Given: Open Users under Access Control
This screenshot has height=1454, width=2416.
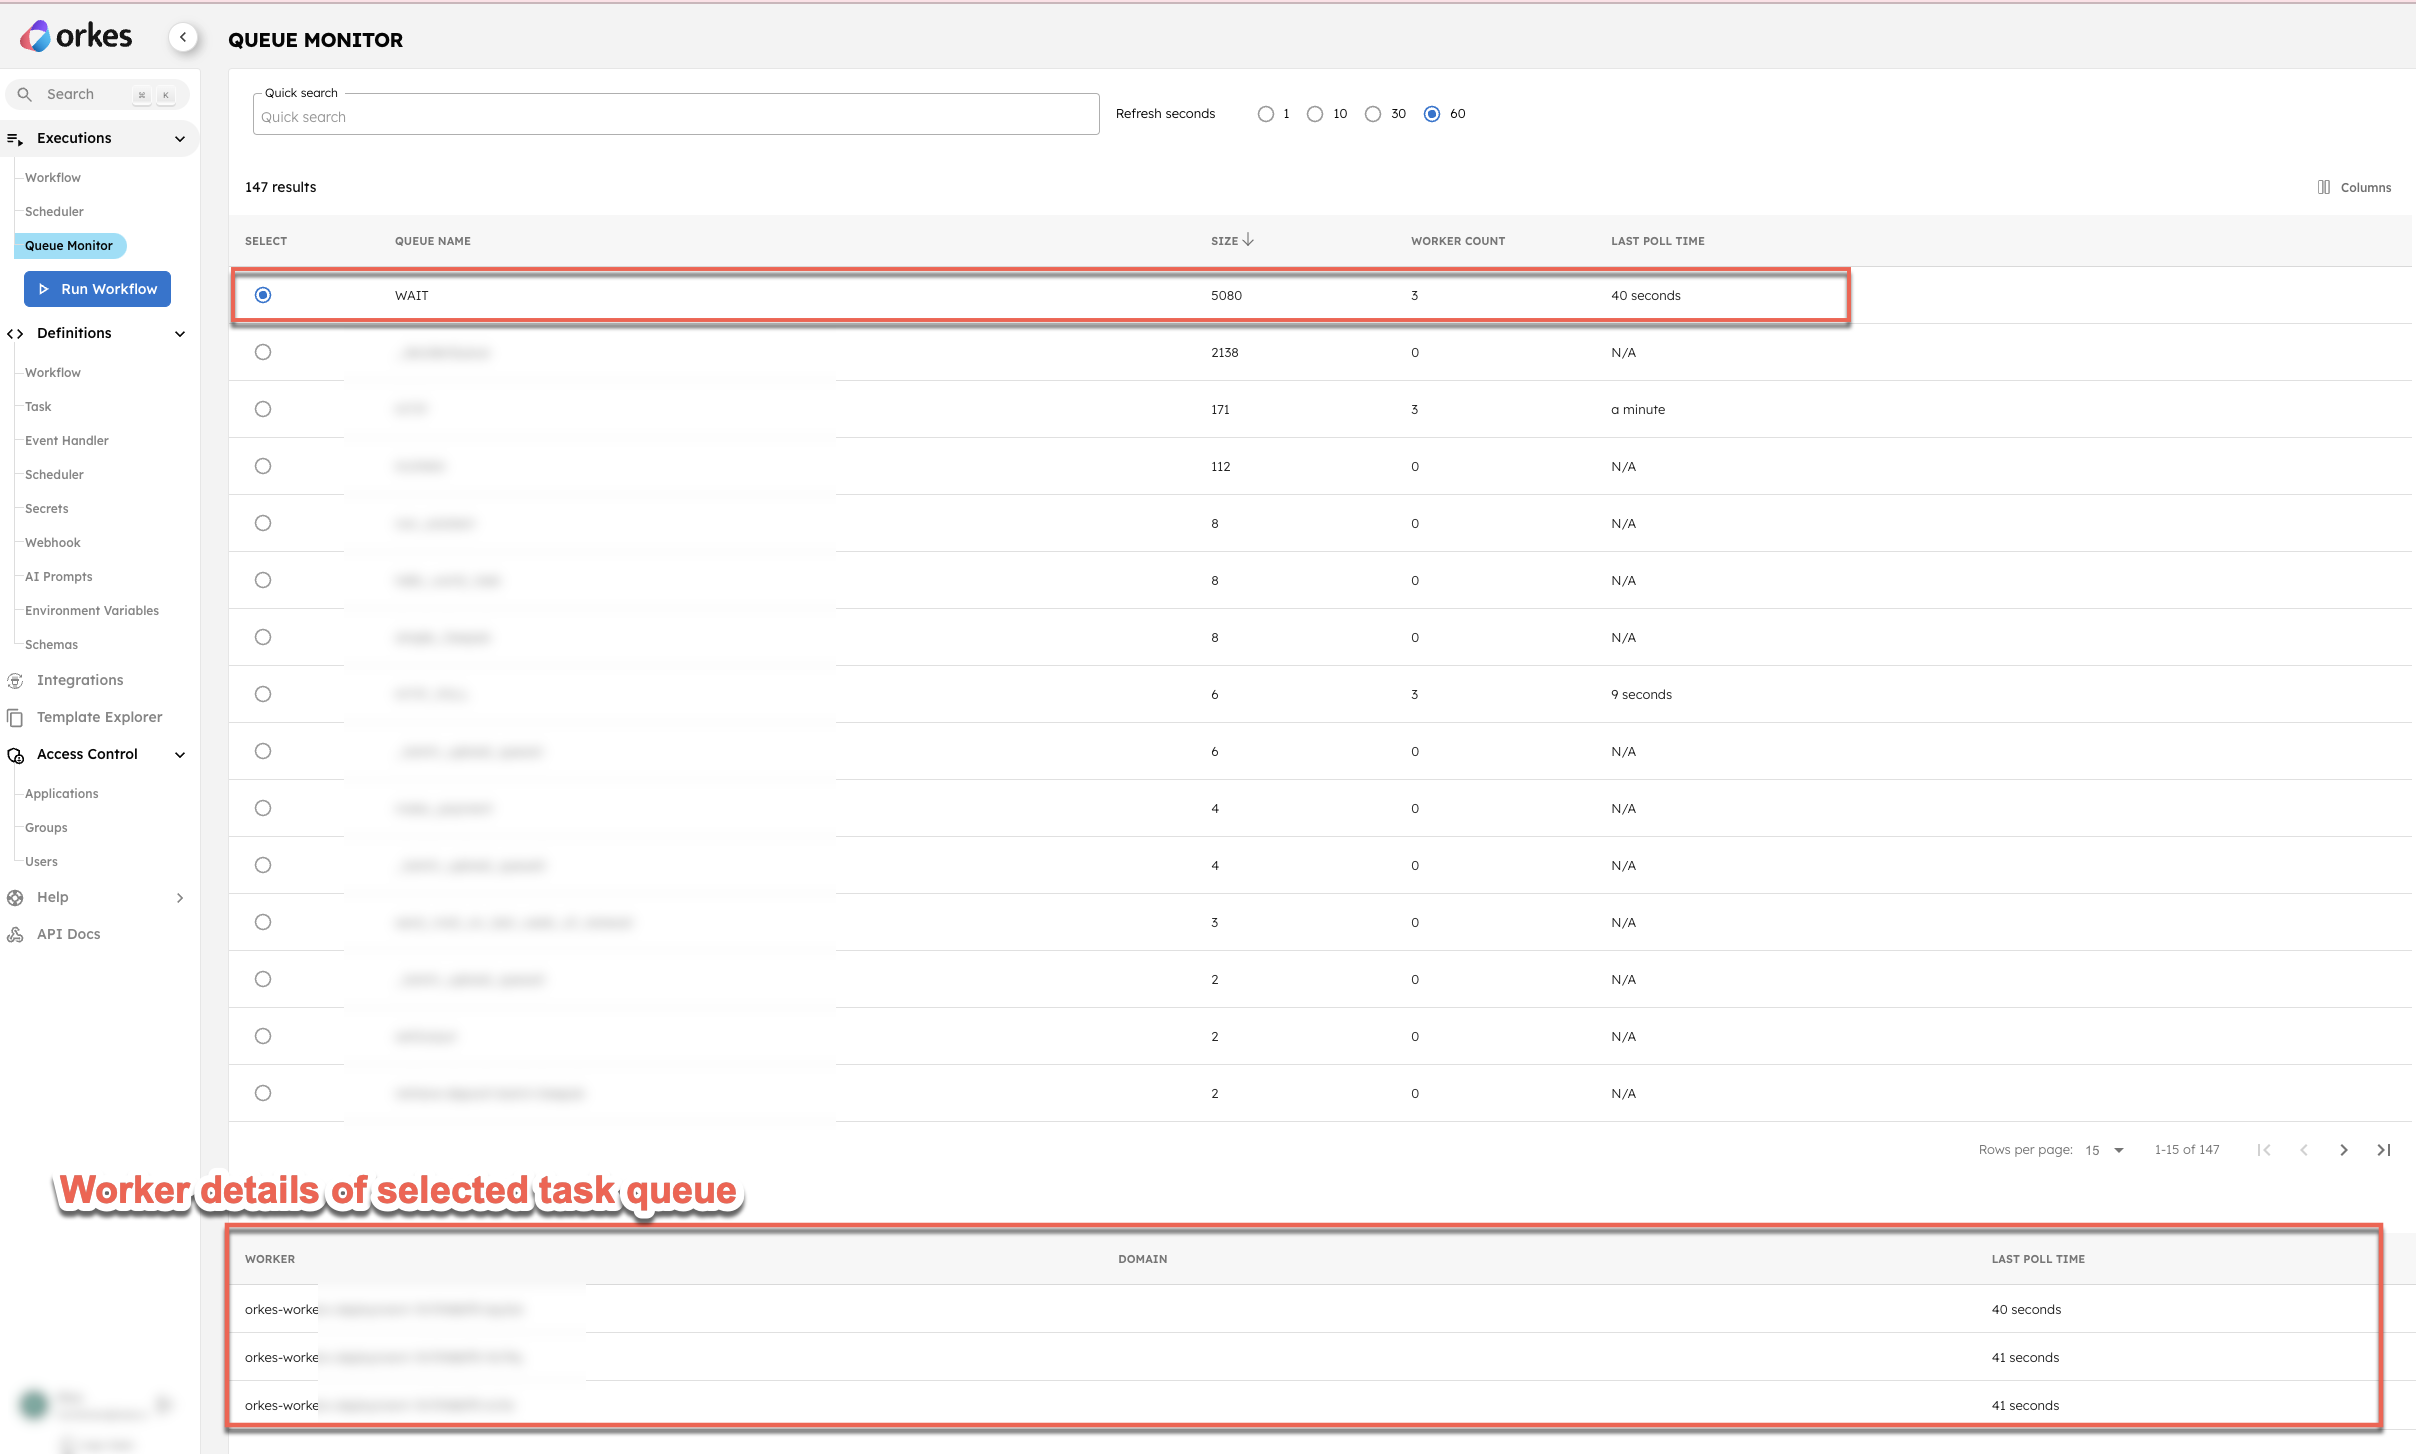Looking at the screenshot, I should tap(41, 862).
